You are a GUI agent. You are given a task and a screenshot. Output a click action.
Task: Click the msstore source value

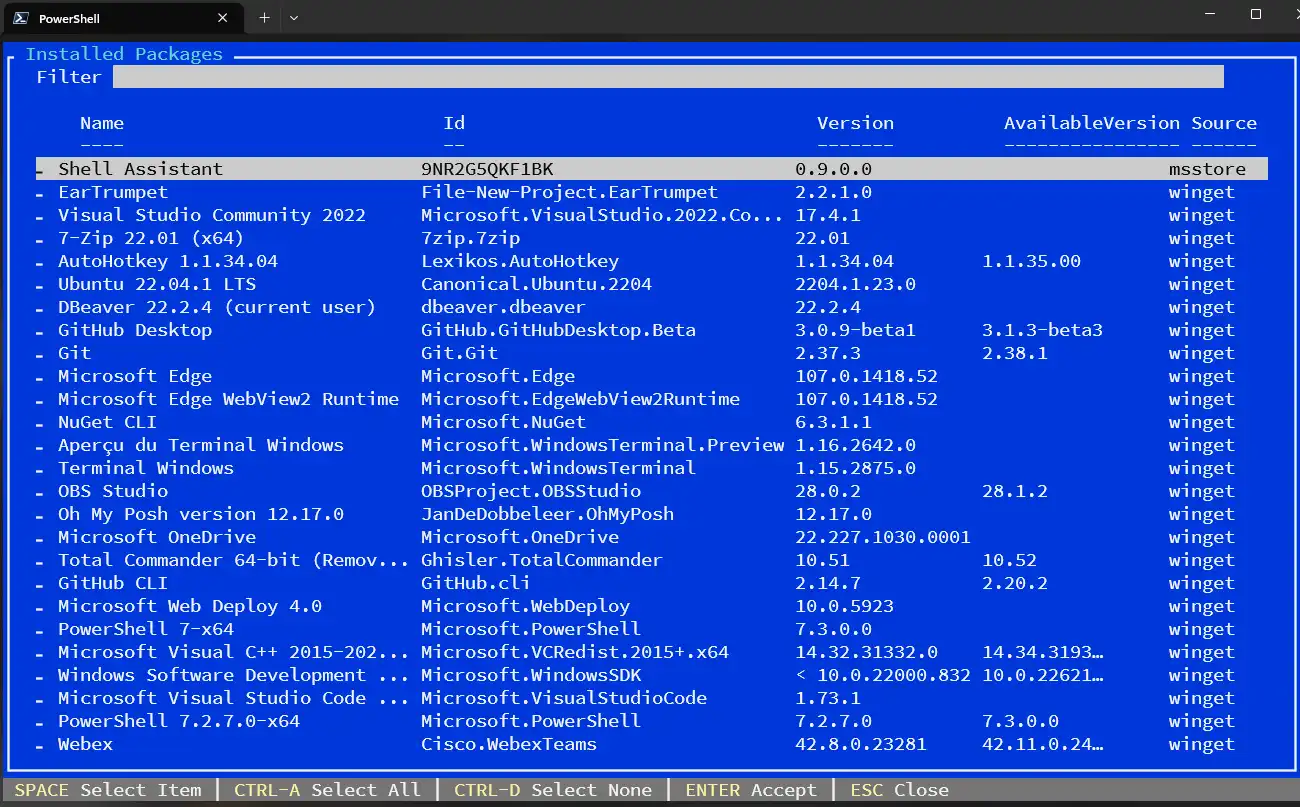[1208, 169]
